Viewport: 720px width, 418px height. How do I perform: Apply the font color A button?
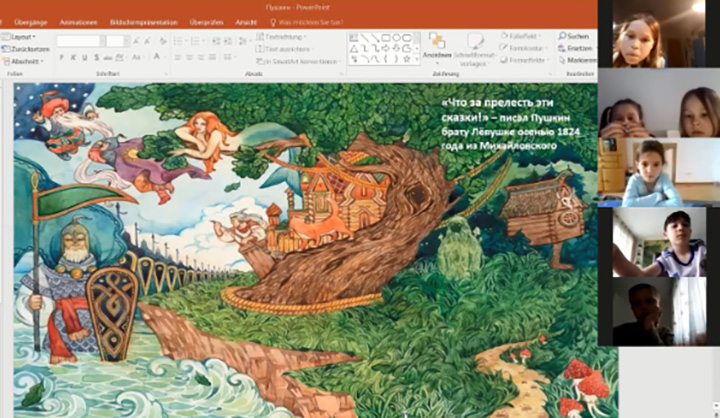pyautogui.click(x=157, y=57)
